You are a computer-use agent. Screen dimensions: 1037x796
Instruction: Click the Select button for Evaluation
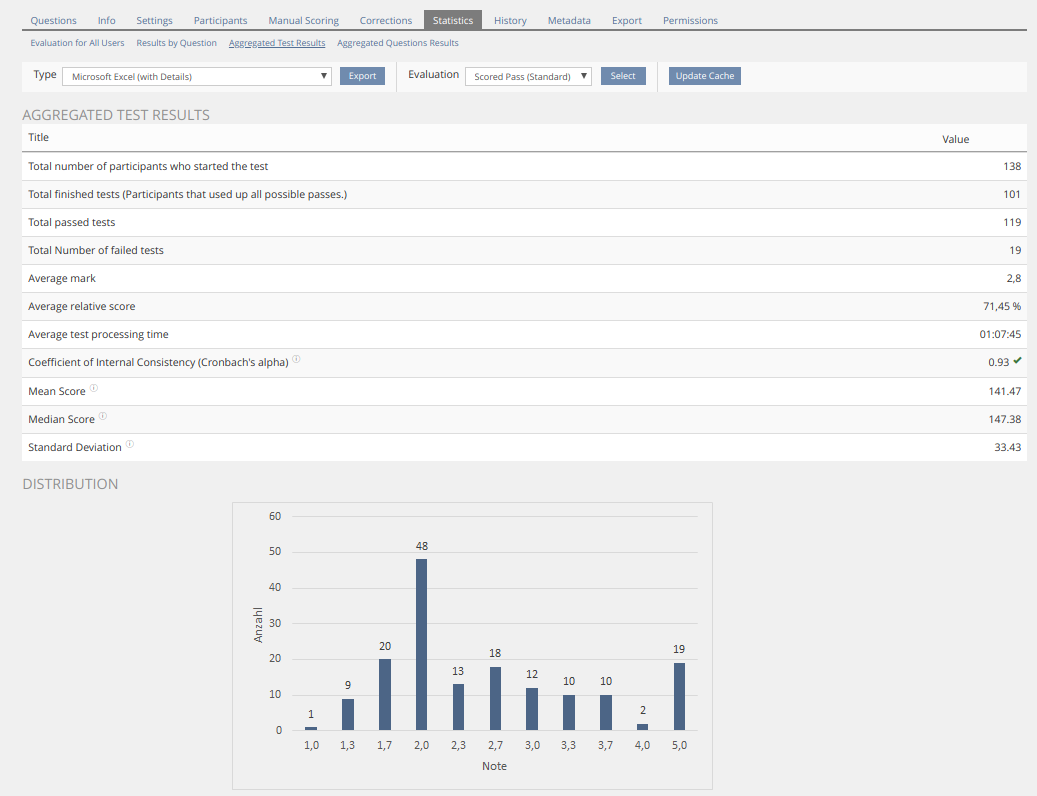pyautogui.click(x=623, y=76)
